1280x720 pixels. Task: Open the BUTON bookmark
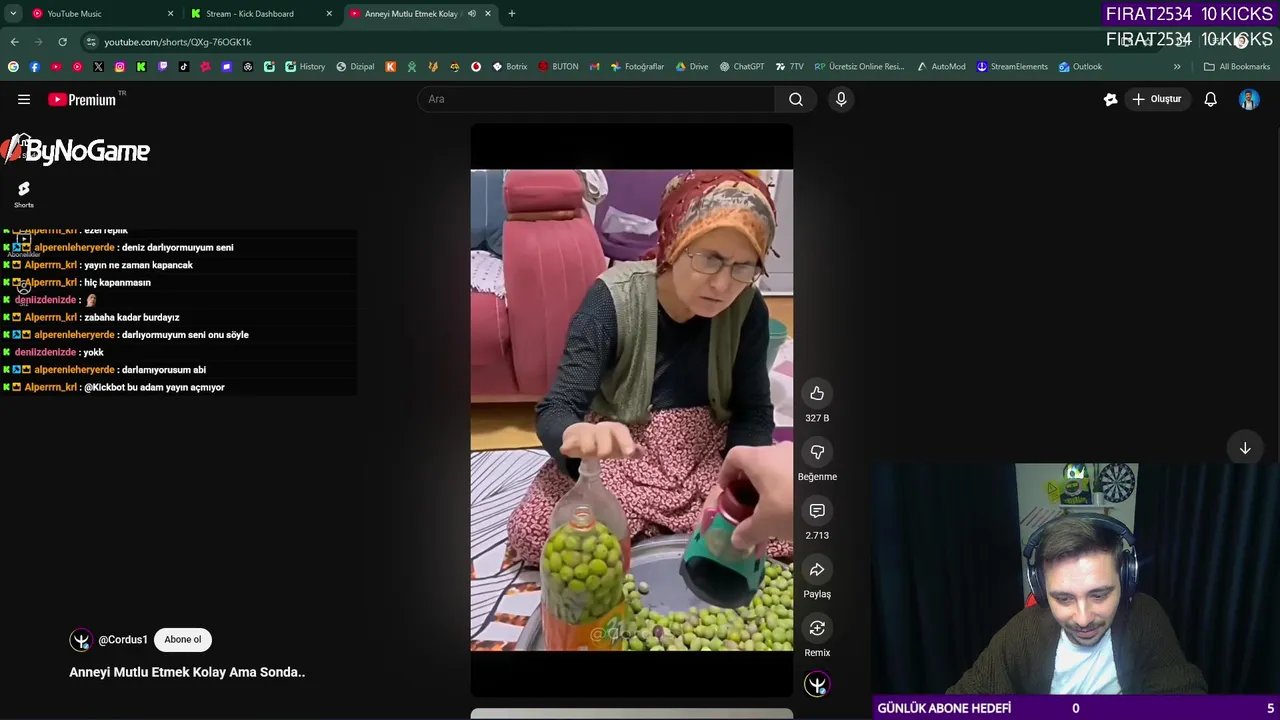(x=558, y=67)
